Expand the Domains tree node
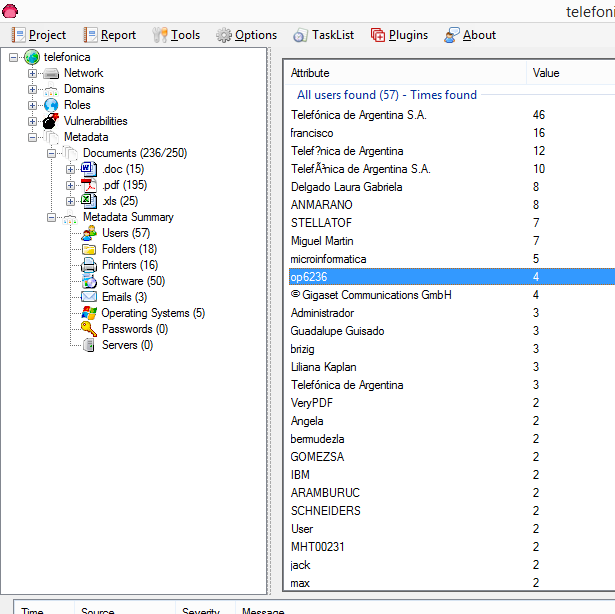Screen dimensions: 615x614 point(33,89)
